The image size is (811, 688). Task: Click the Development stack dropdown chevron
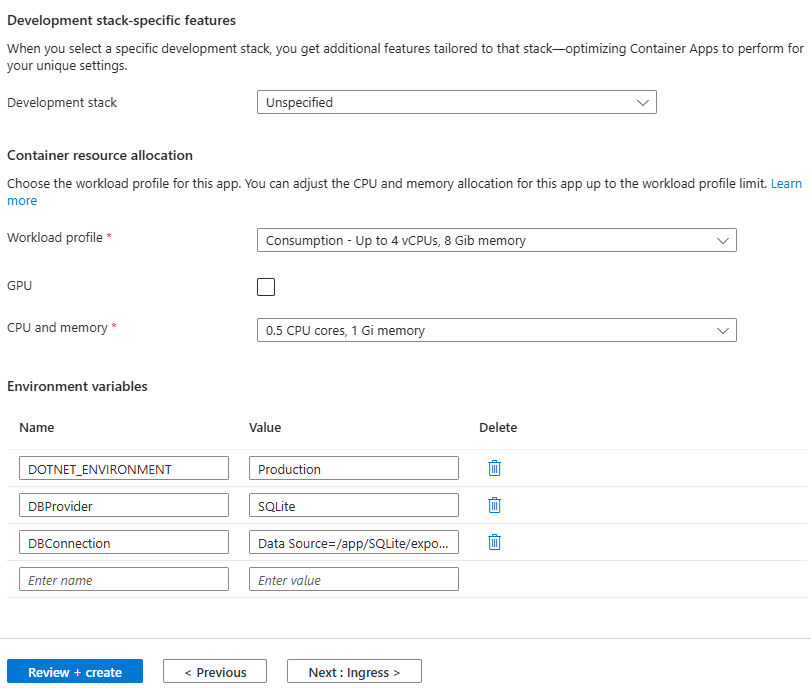[643, 102]
